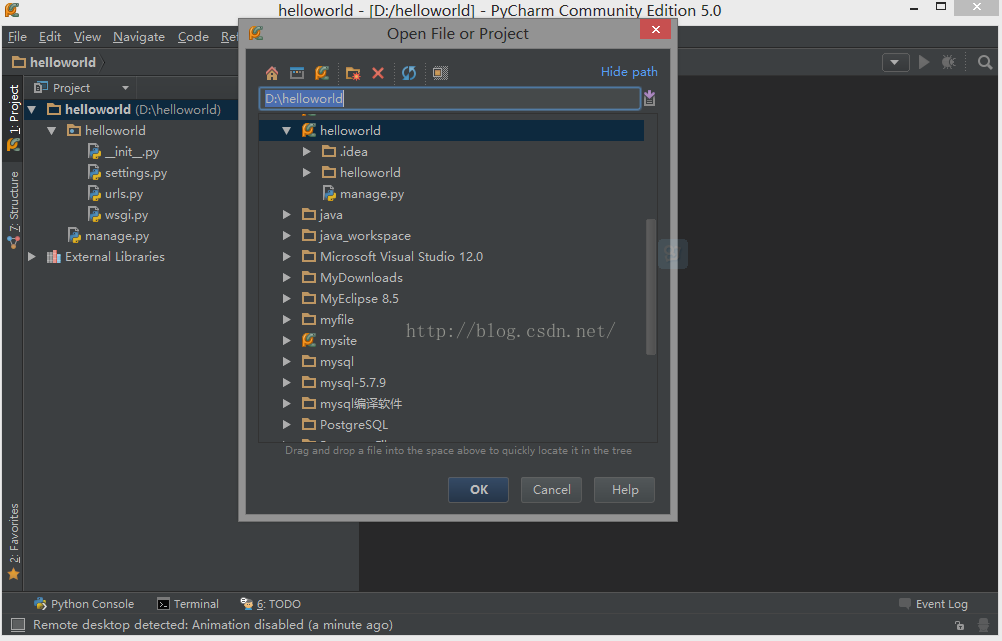The width and height of the screenshot is (1002, 641).
Task: Expand the mysite project in dialog
Action: tap(286, 341)
